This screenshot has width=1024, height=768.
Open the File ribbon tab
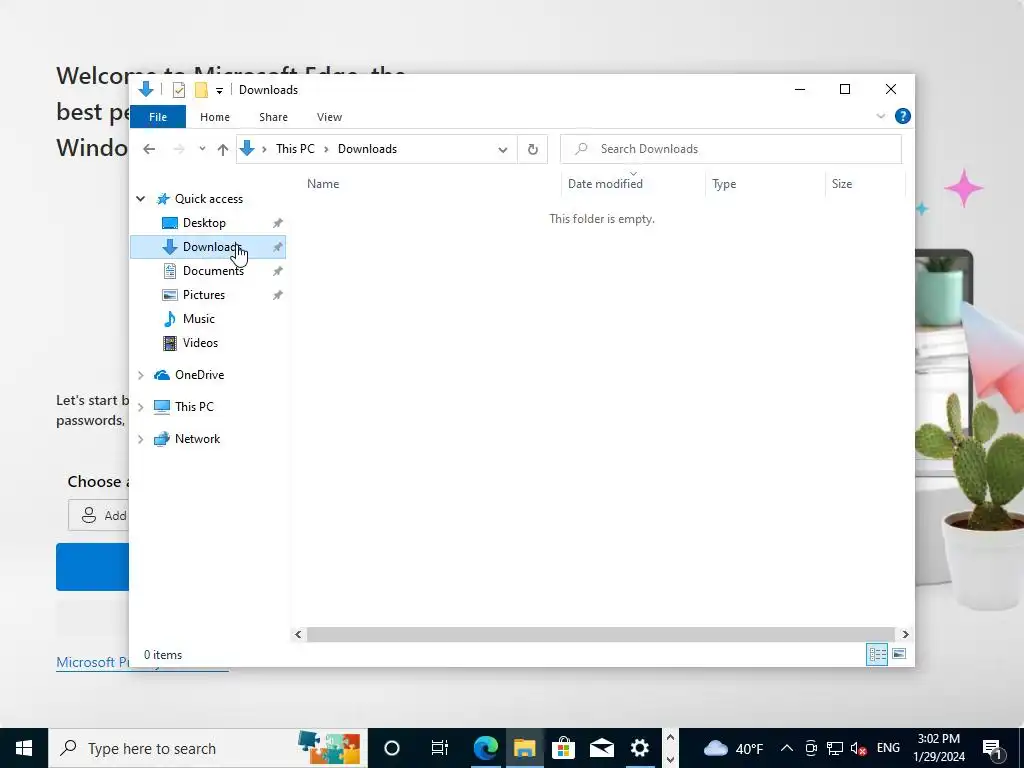158,117
